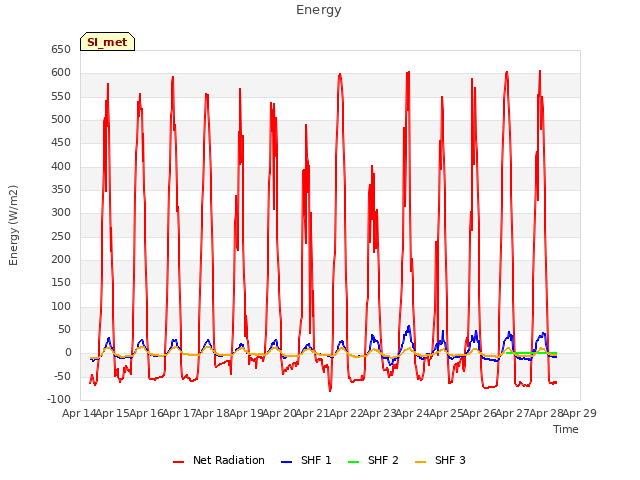This screenshot has height=480, width=640.
Task: Click the blue SHF 1 legend marker
Action: coord(287,462)
